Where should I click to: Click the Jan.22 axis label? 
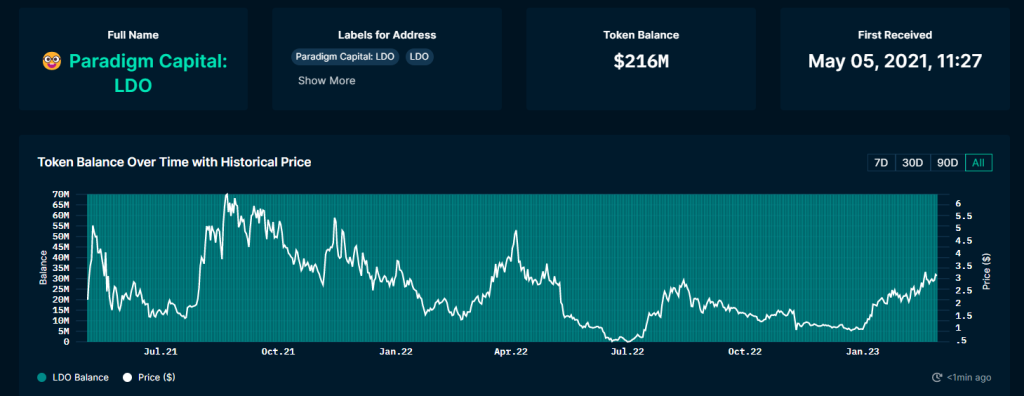point(396,352)
